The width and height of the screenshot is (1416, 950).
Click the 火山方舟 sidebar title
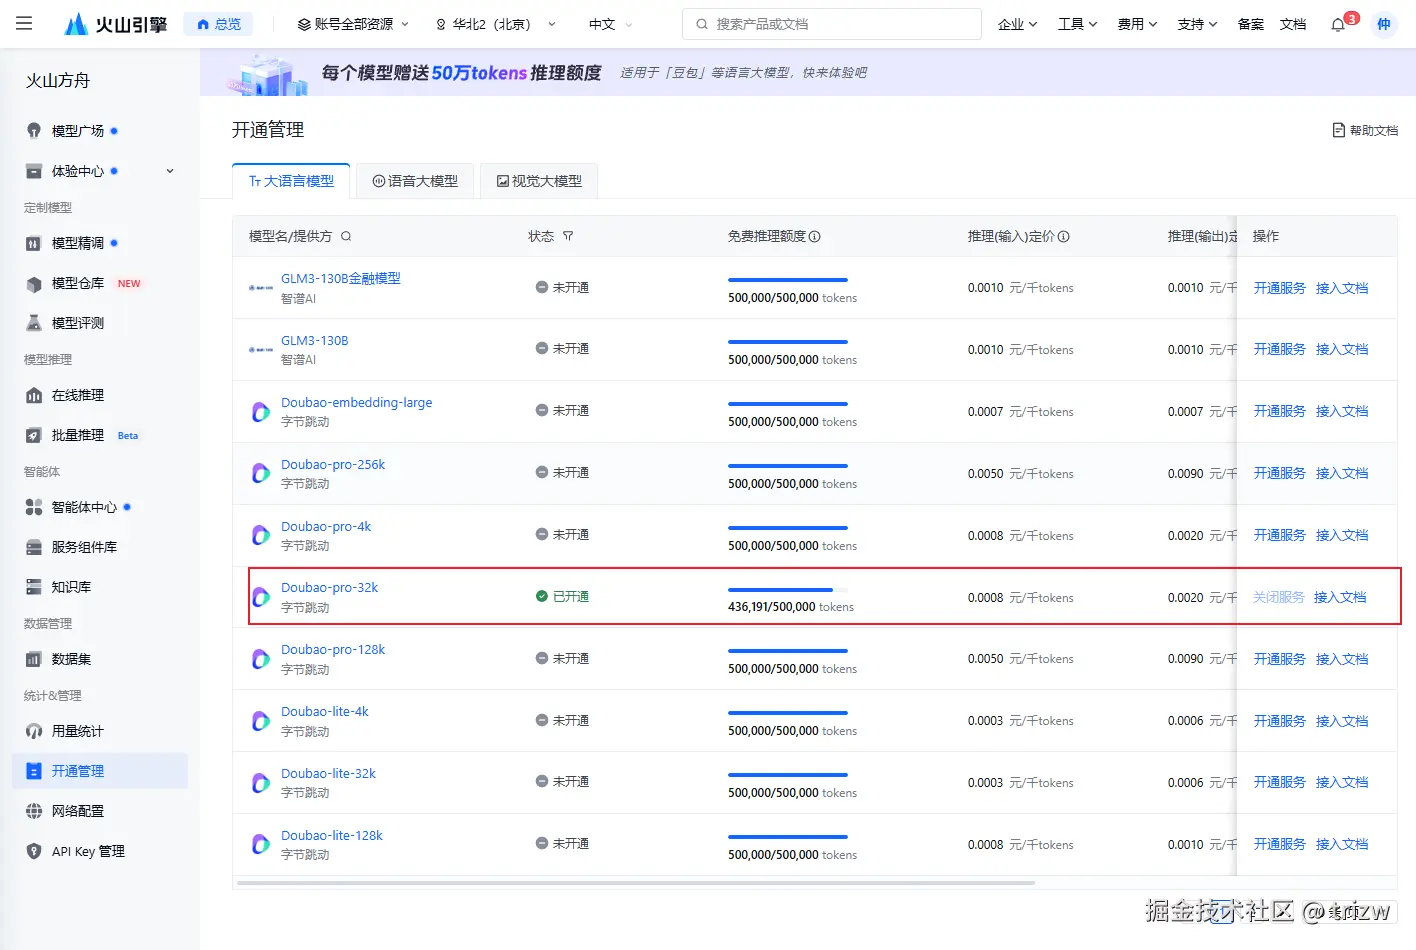tap(58, 81)
